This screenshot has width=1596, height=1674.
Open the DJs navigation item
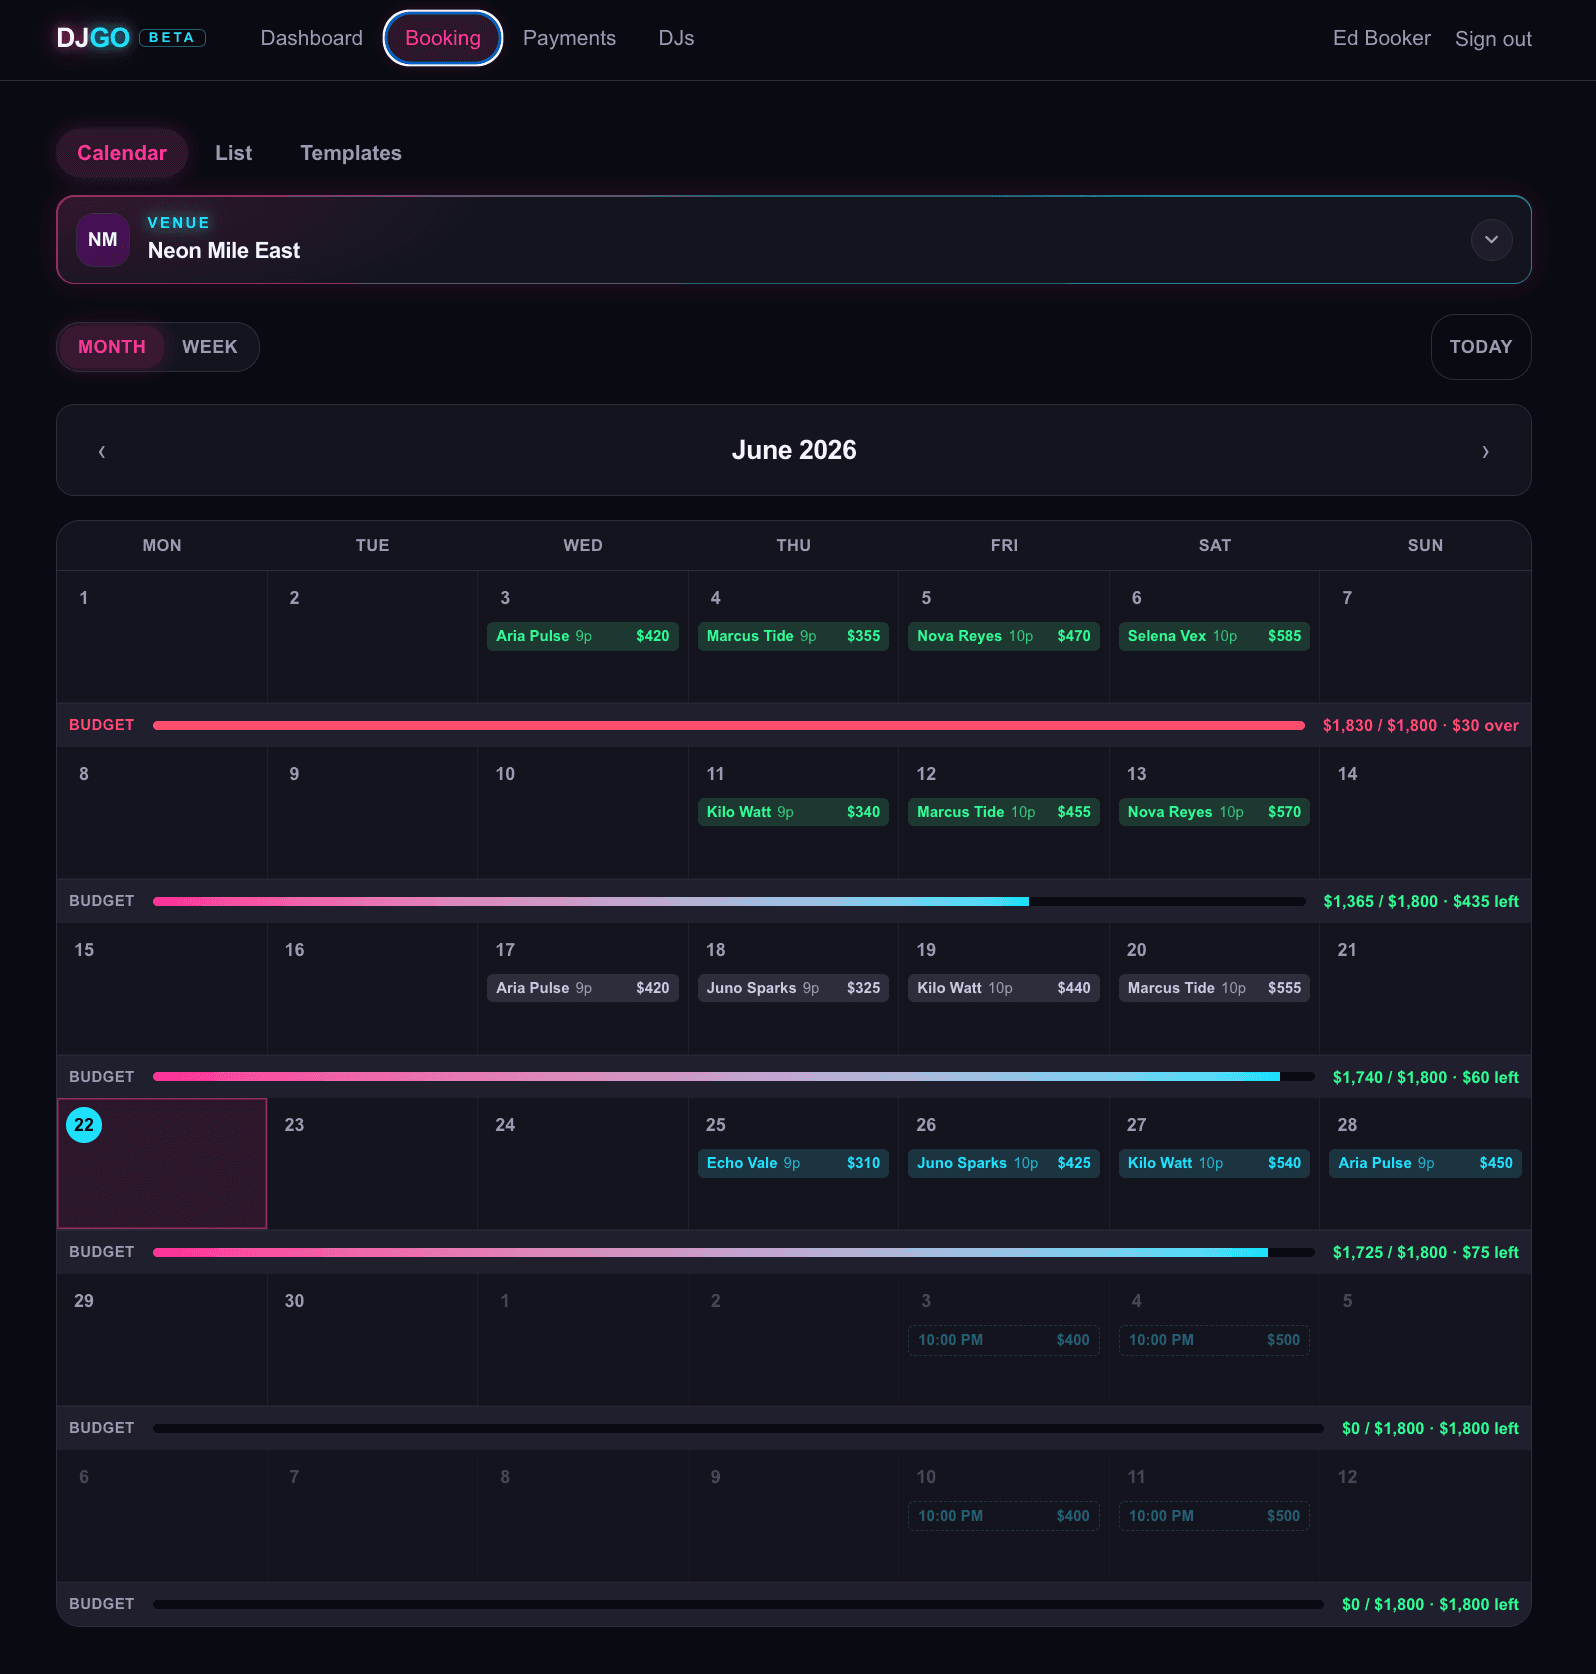(676, 38)
